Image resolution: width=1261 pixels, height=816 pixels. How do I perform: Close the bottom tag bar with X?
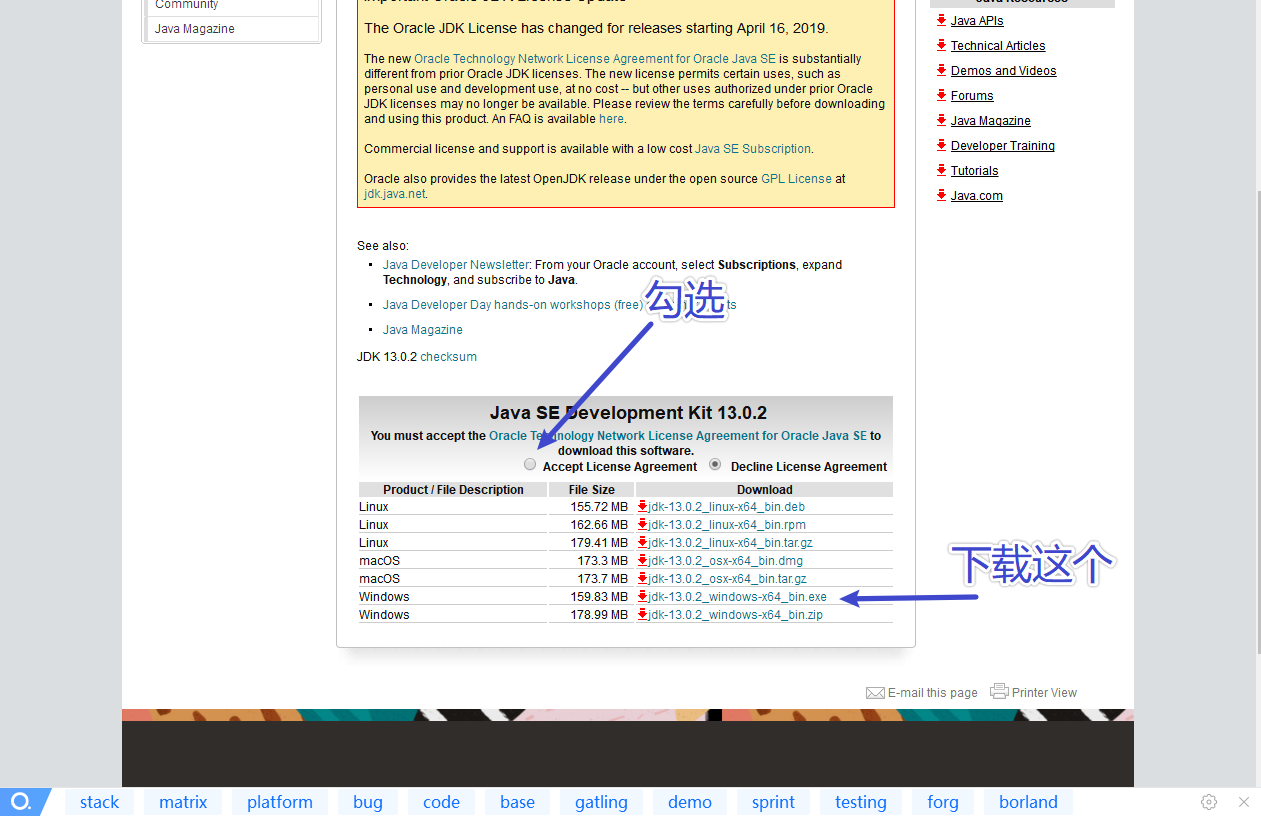click(x=1244, y=802)
